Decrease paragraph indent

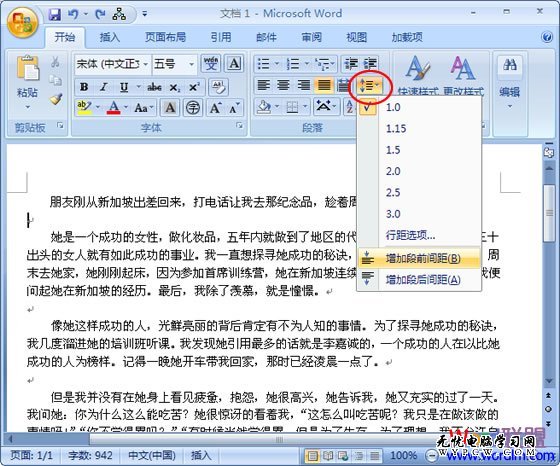(351, 64)
